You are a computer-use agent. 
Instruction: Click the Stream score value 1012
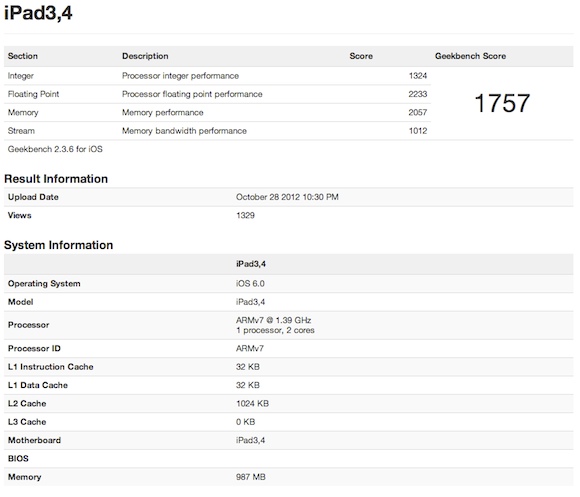click(x=418, y=131)
